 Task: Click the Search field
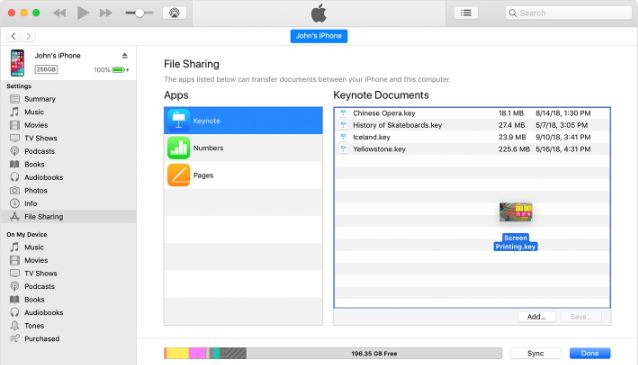568,13
